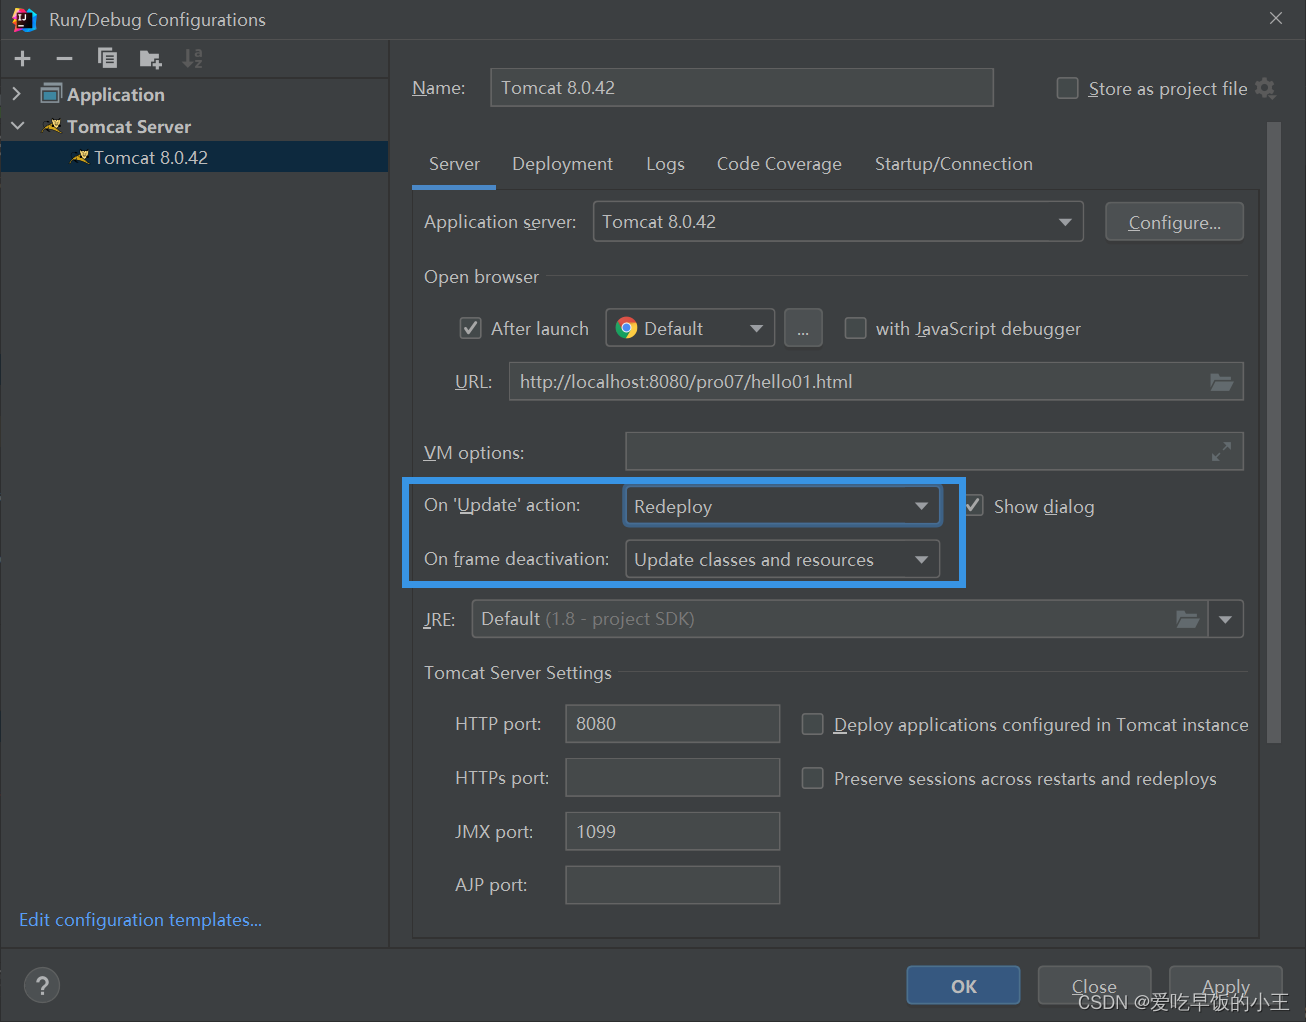Open the On 'Update' action Redeploy dropdown
1306x1022 pixels.
[782, 506]
